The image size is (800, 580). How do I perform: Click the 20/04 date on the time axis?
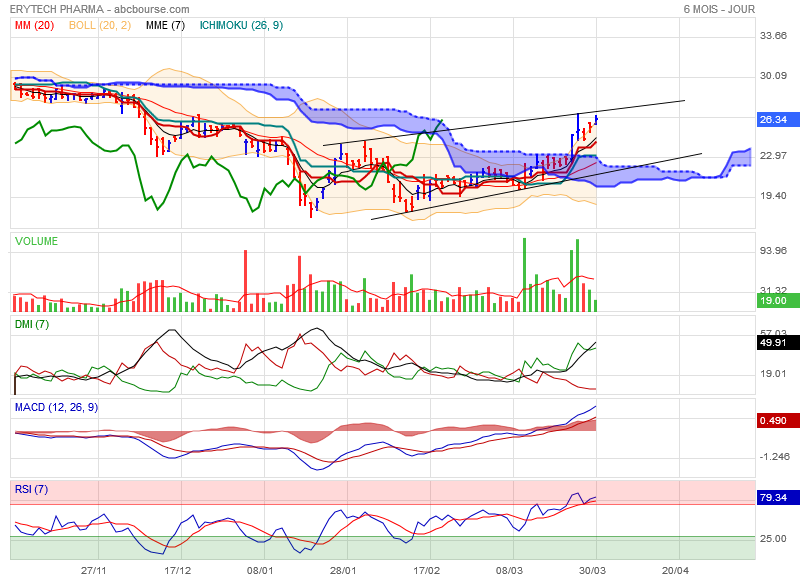[675, 570]
